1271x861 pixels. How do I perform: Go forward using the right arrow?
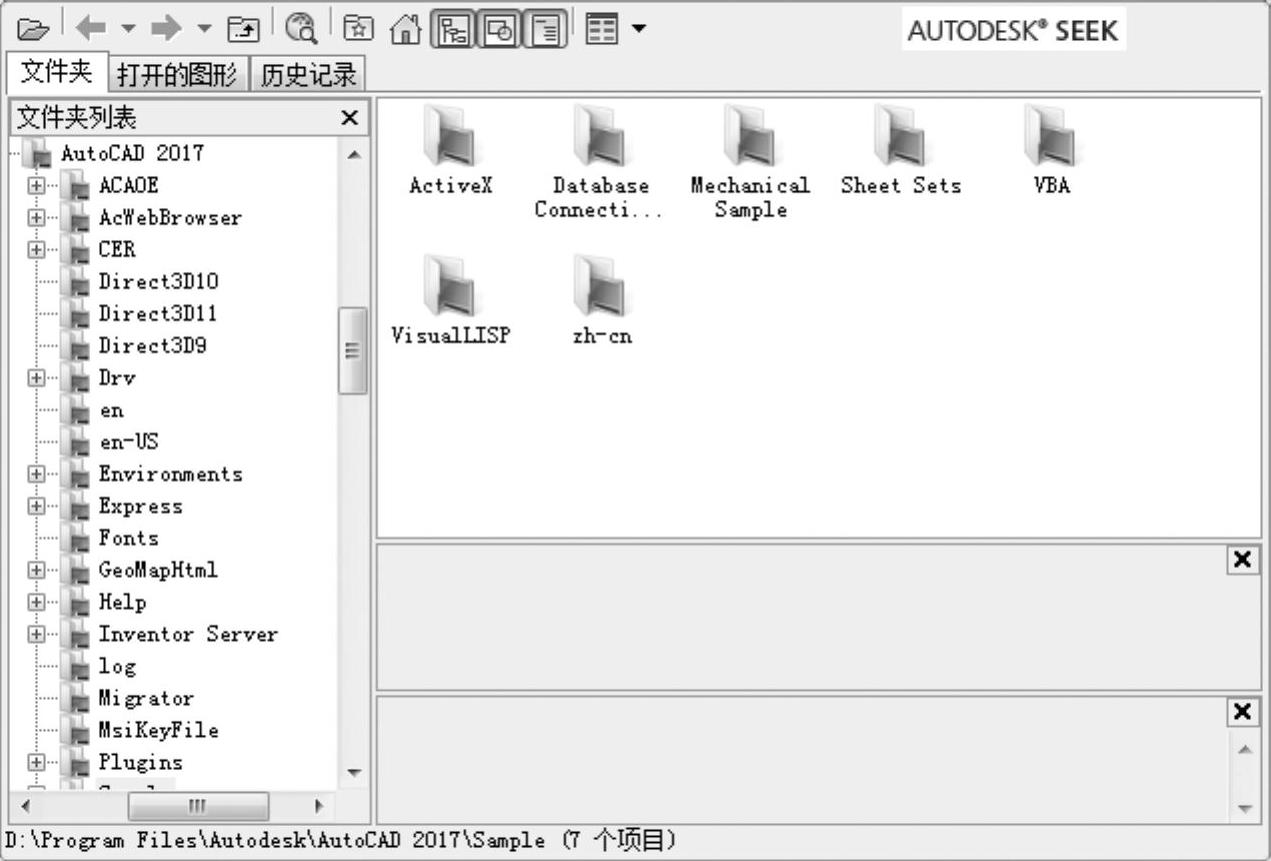point(166,29)
